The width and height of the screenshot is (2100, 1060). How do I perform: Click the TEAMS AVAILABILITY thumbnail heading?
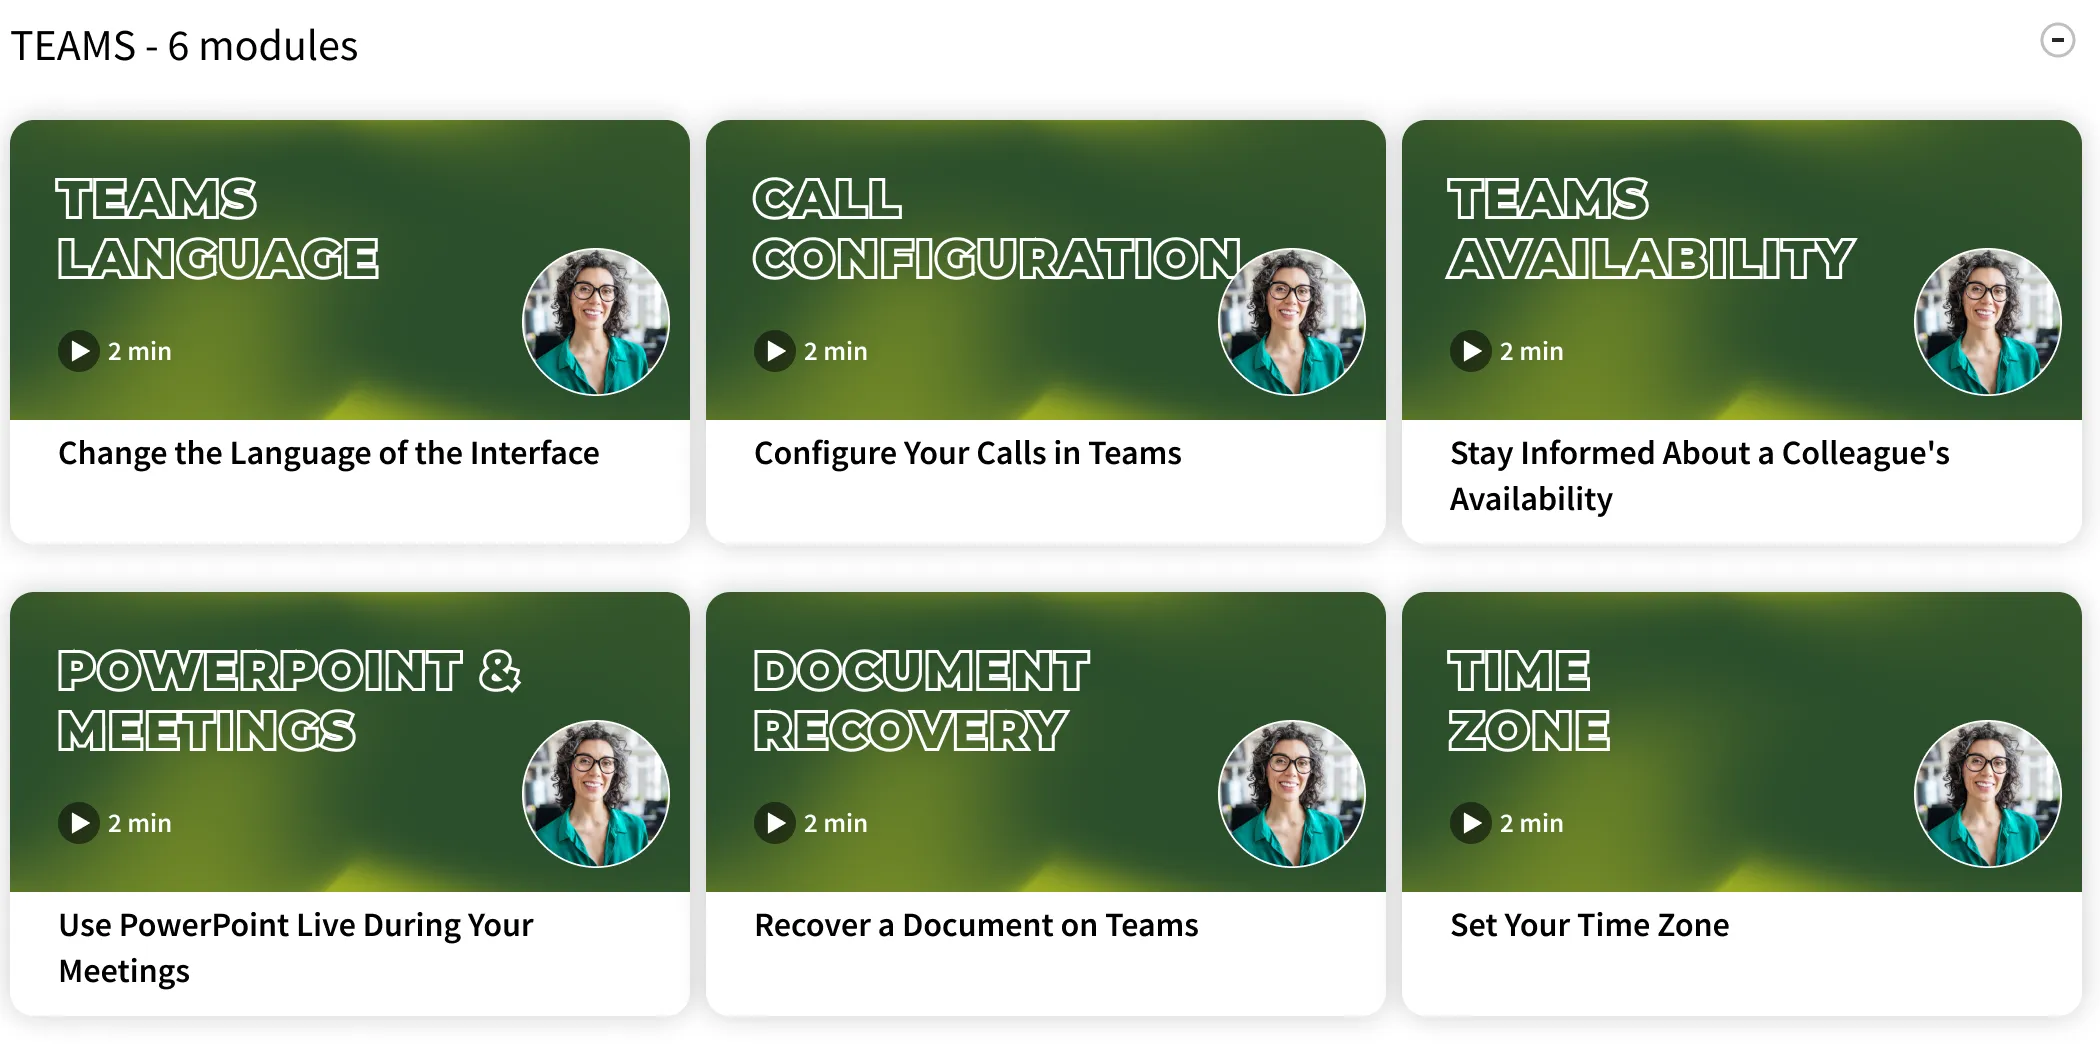click(x=1651, y=229)
